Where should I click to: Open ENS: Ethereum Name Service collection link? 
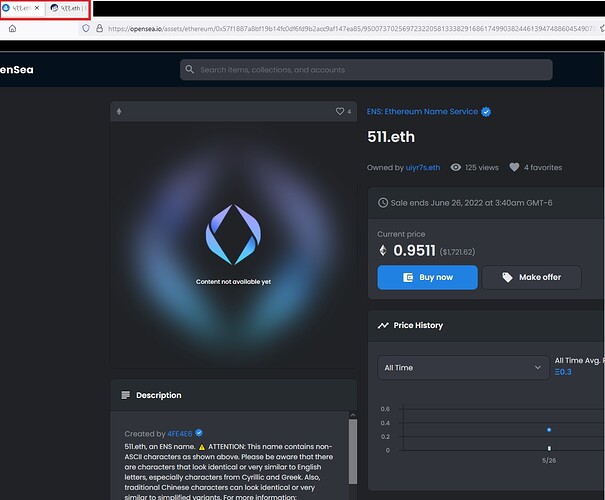pos(422,111)
